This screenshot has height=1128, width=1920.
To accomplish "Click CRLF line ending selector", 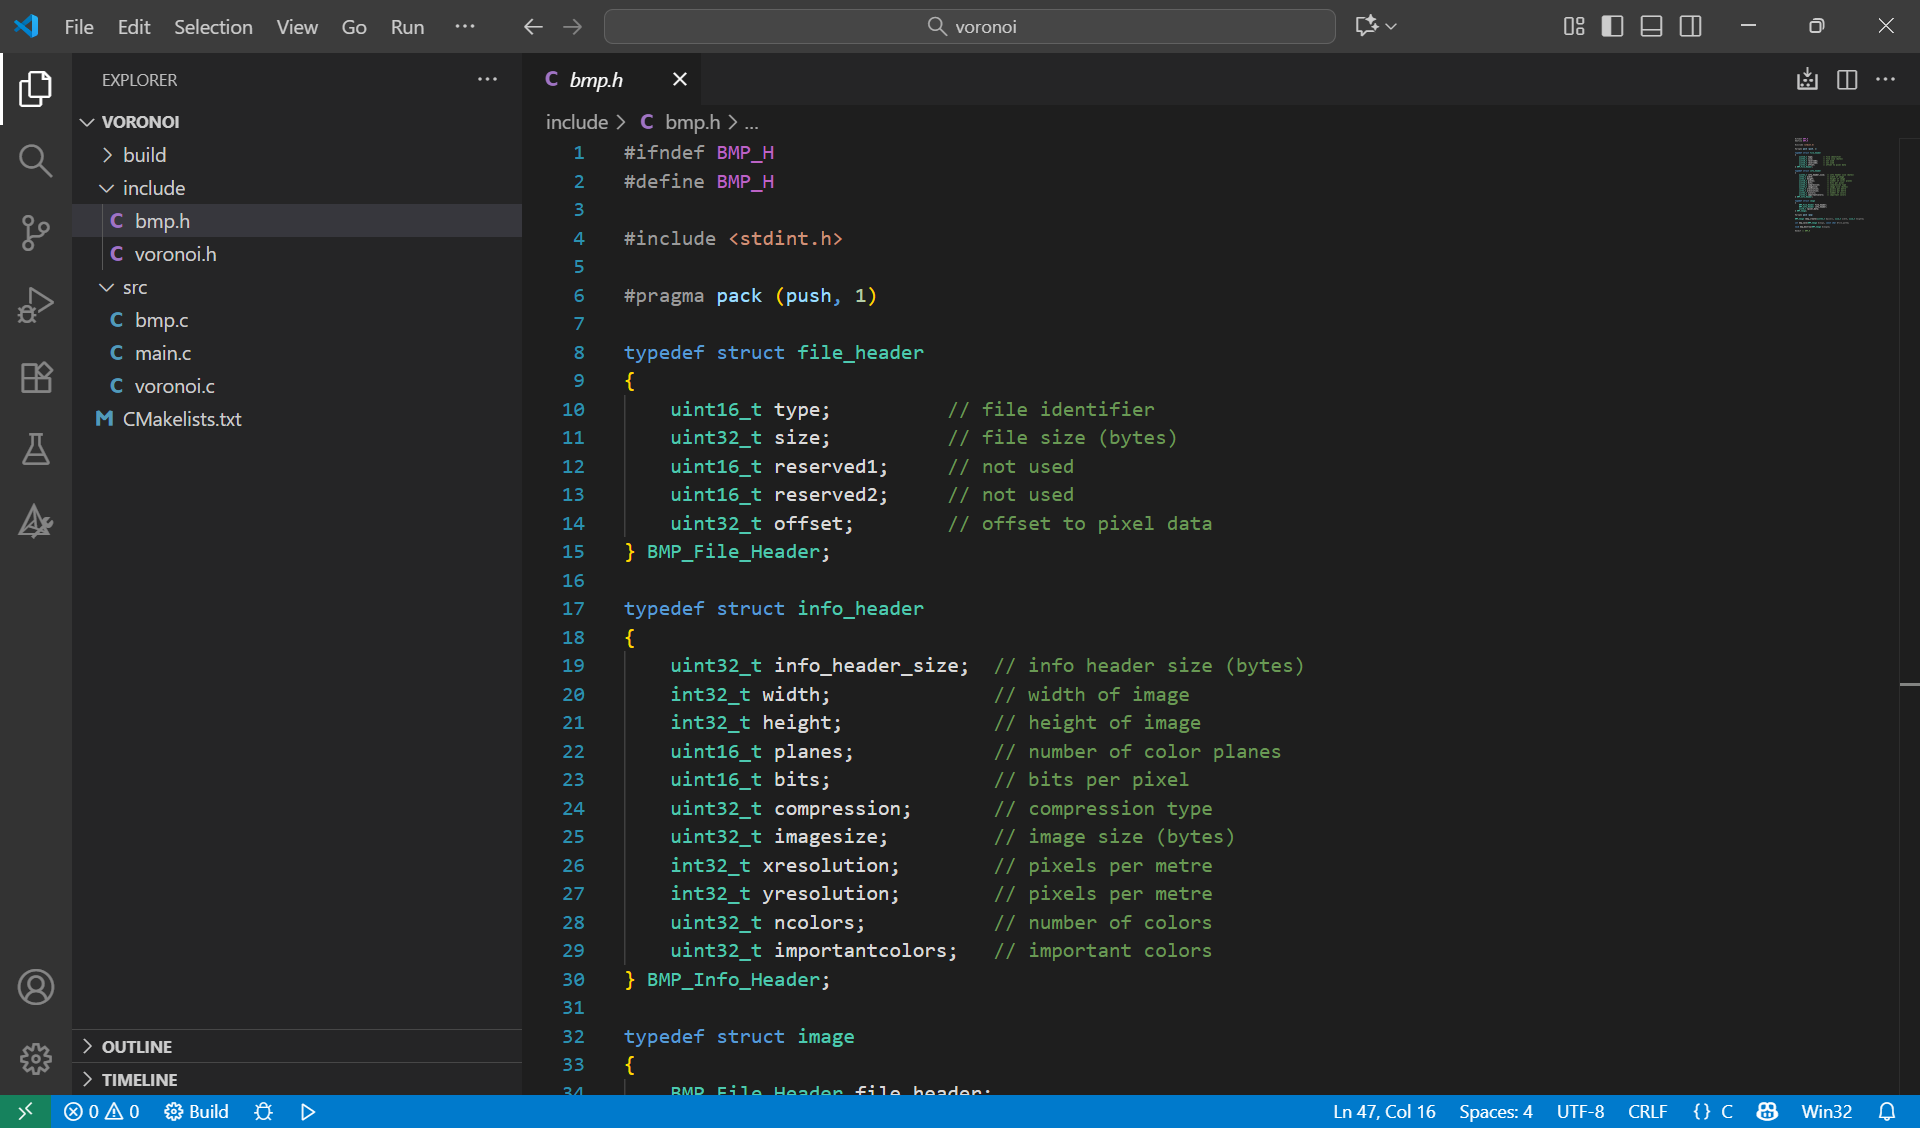I will pyautogui.click(x=1646, y=1111).
